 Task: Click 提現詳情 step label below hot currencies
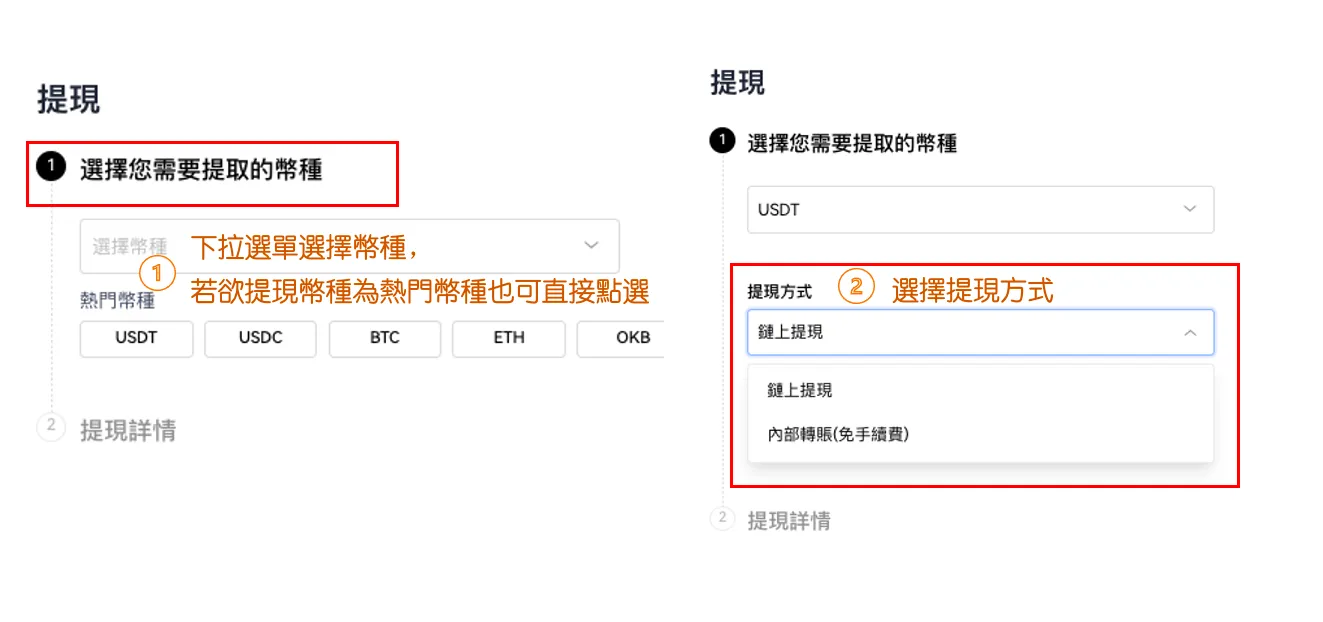pyautogui.click(x=128, y=431)
